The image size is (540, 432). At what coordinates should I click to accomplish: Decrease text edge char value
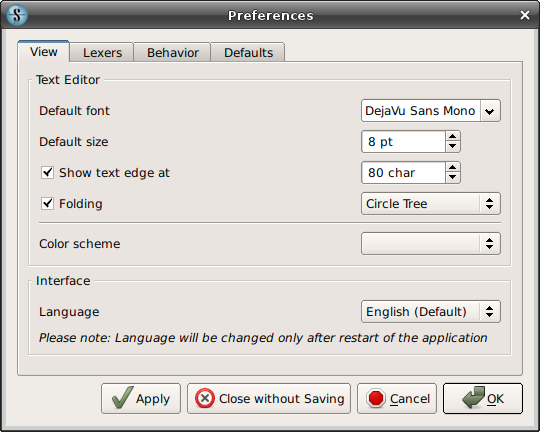pyautogui.click(x=453, y=177)
